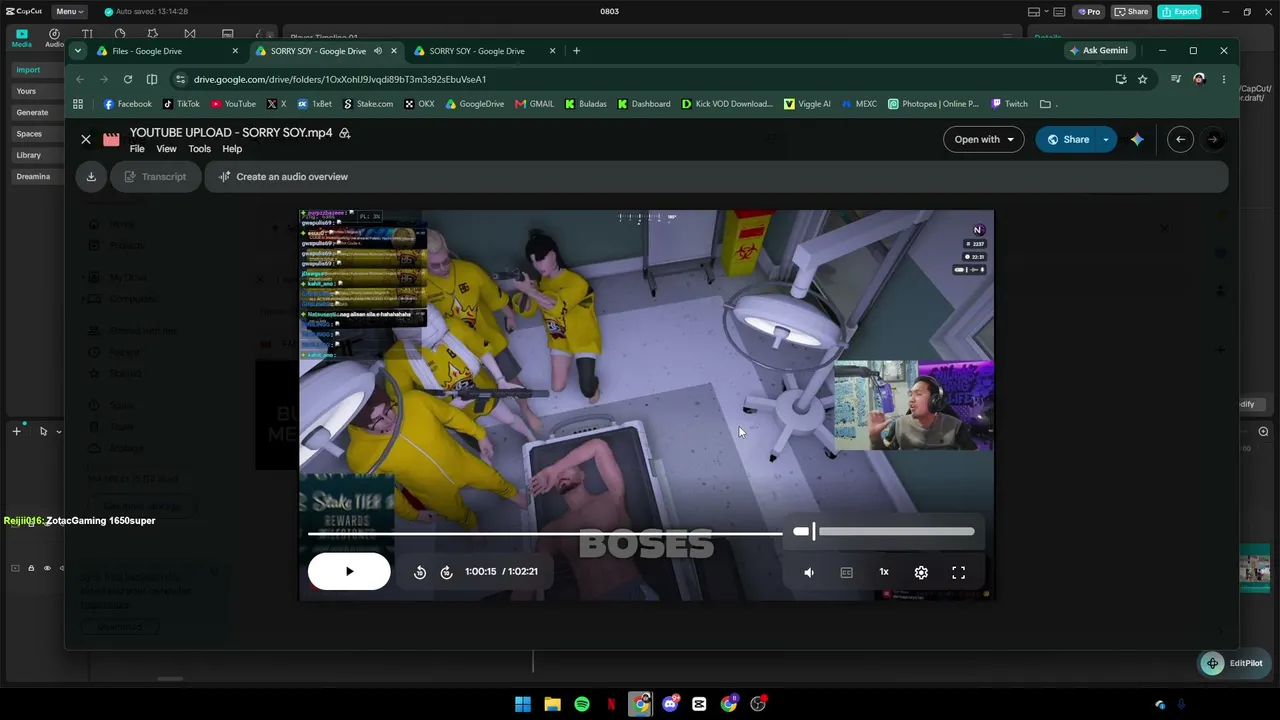Image resolution: width=1280 pixels, height=720 pixels.
Task: Open the YouTube bookmark
Action: point(233,104)
